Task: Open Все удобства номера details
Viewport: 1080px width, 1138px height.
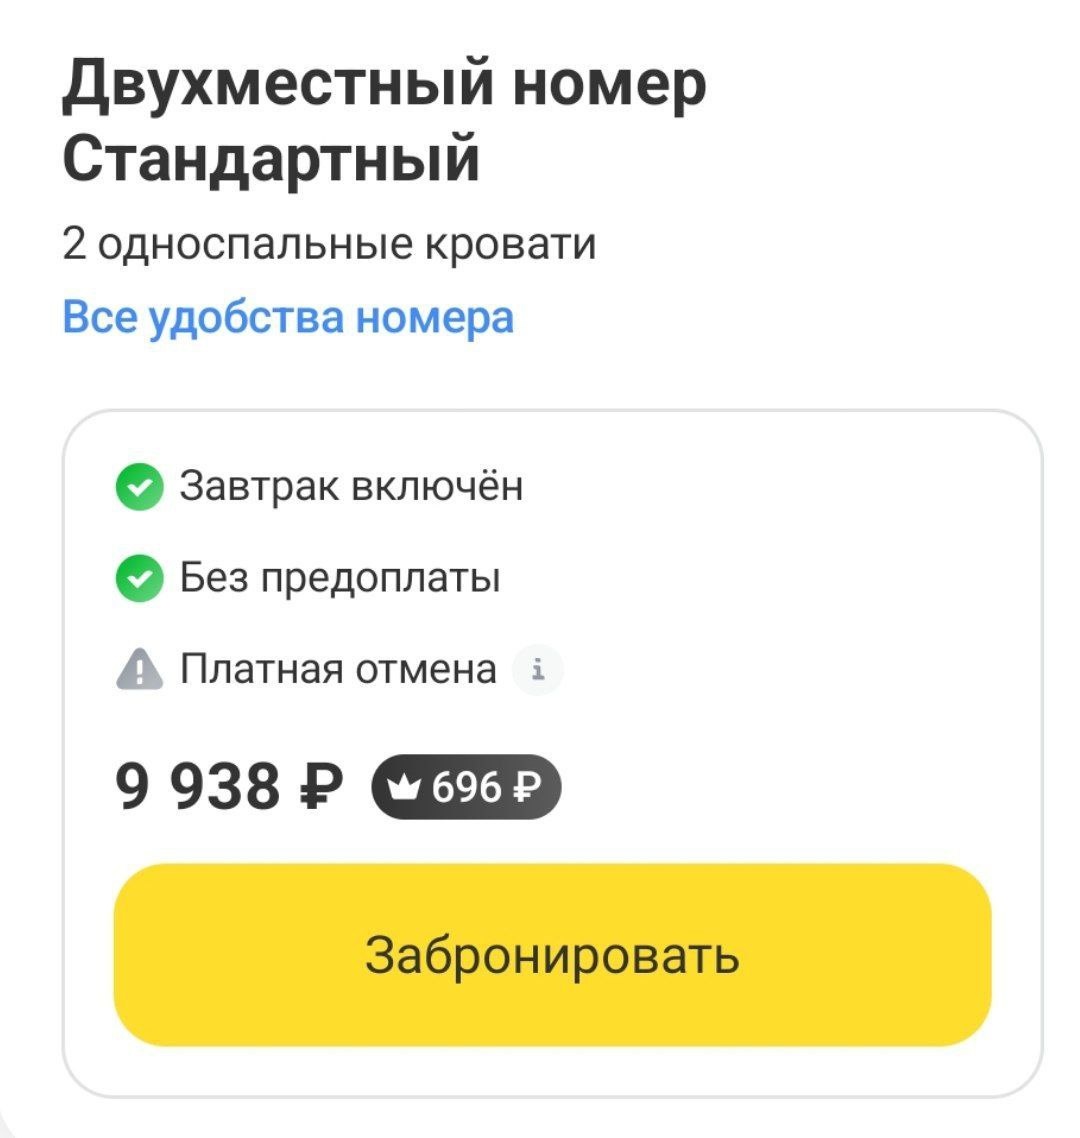Action: click(x=288, y=317)
